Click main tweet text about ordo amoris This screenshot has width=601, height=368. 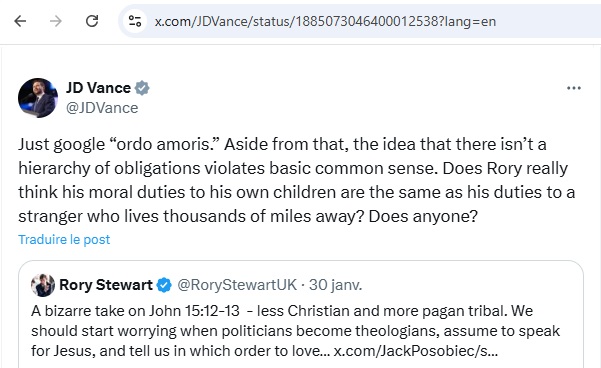pyautogui.click(x=297, y=180)
